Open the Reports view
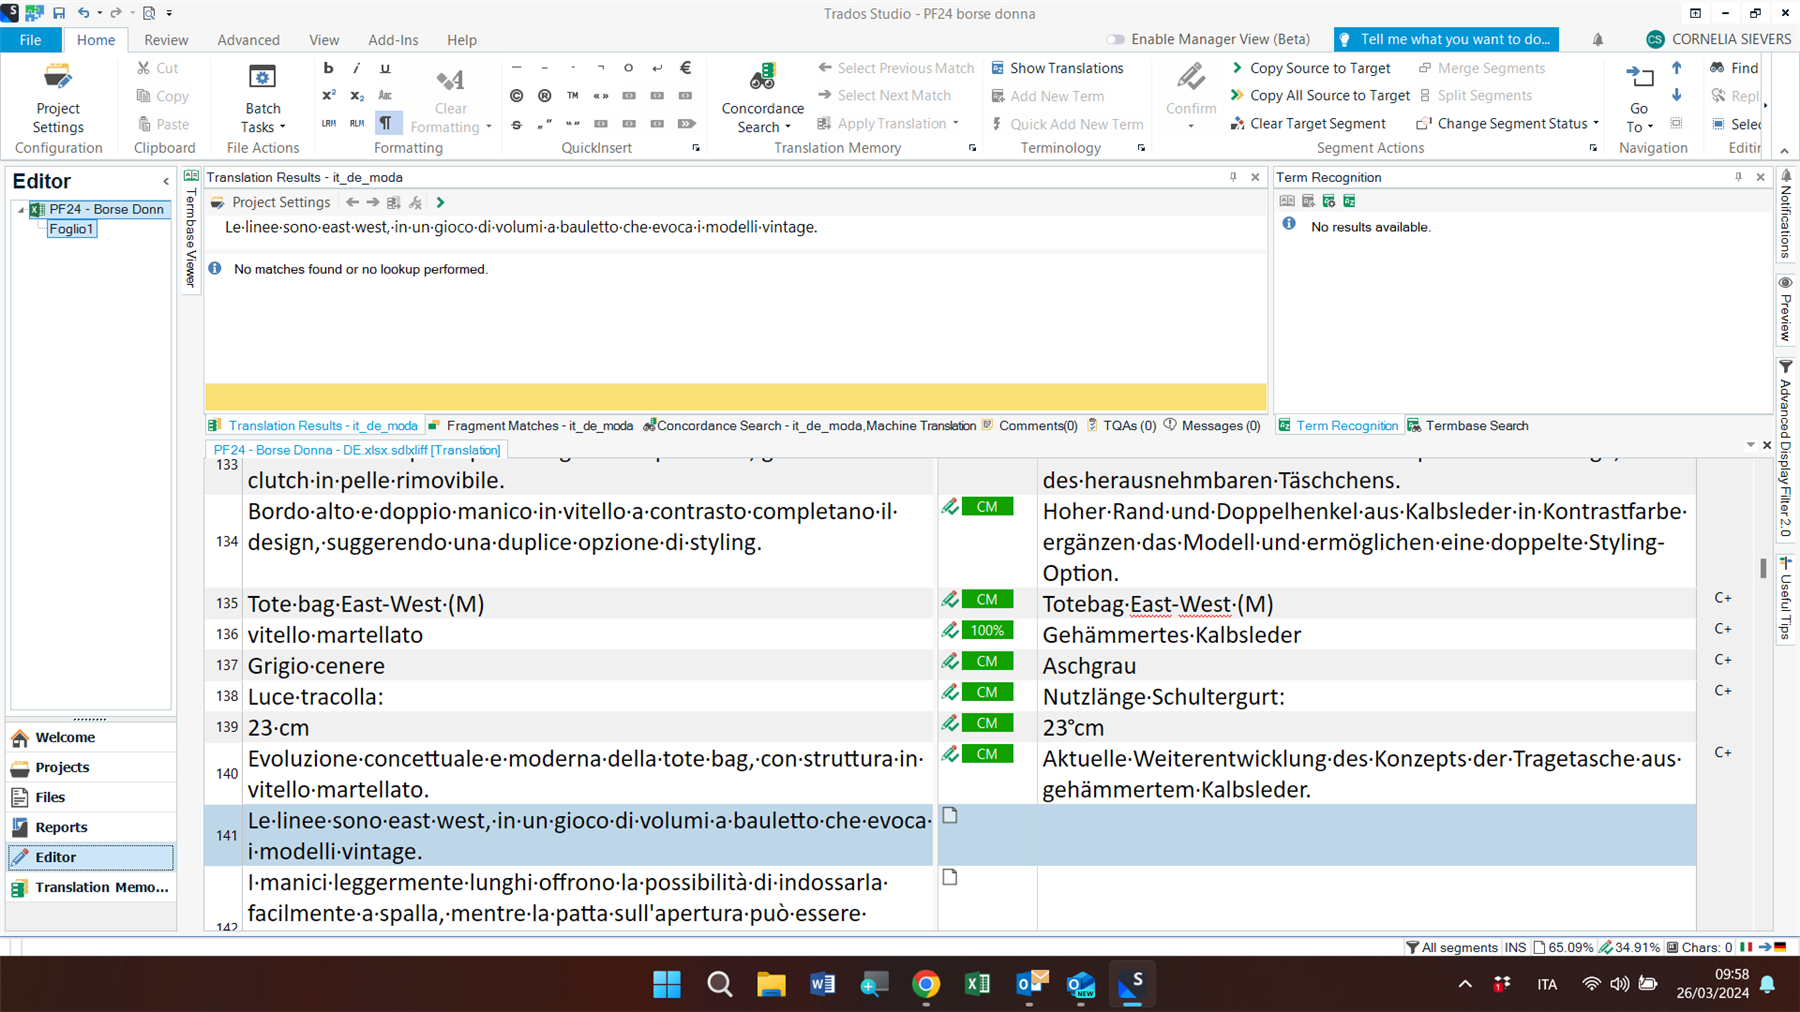Image resolution: width=1800 pixels, height=1012 pixels. (91, 827)
